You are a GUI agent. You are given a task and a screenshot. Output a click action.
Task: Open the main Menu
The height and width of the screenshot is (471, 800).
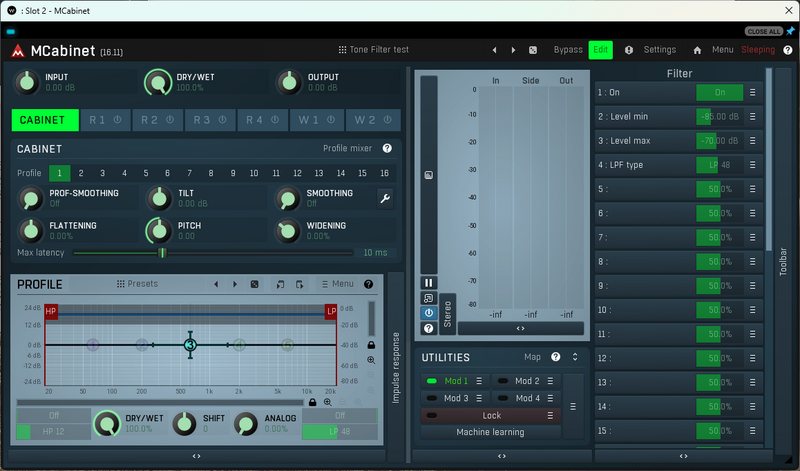[x=722, y=49]
